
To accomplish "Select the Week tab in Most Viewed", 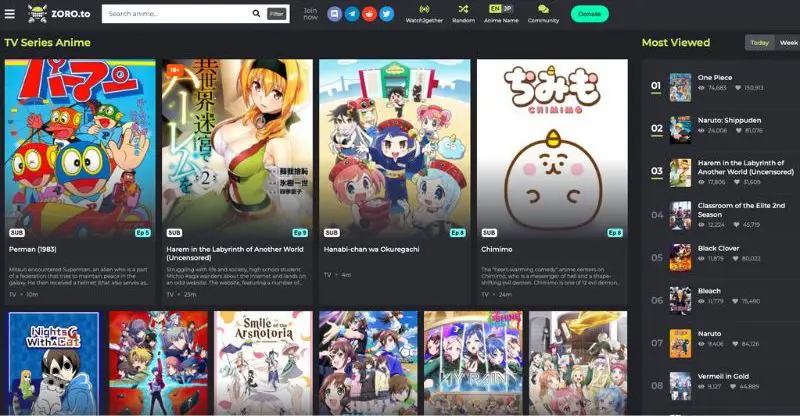I will pos(788,43).
